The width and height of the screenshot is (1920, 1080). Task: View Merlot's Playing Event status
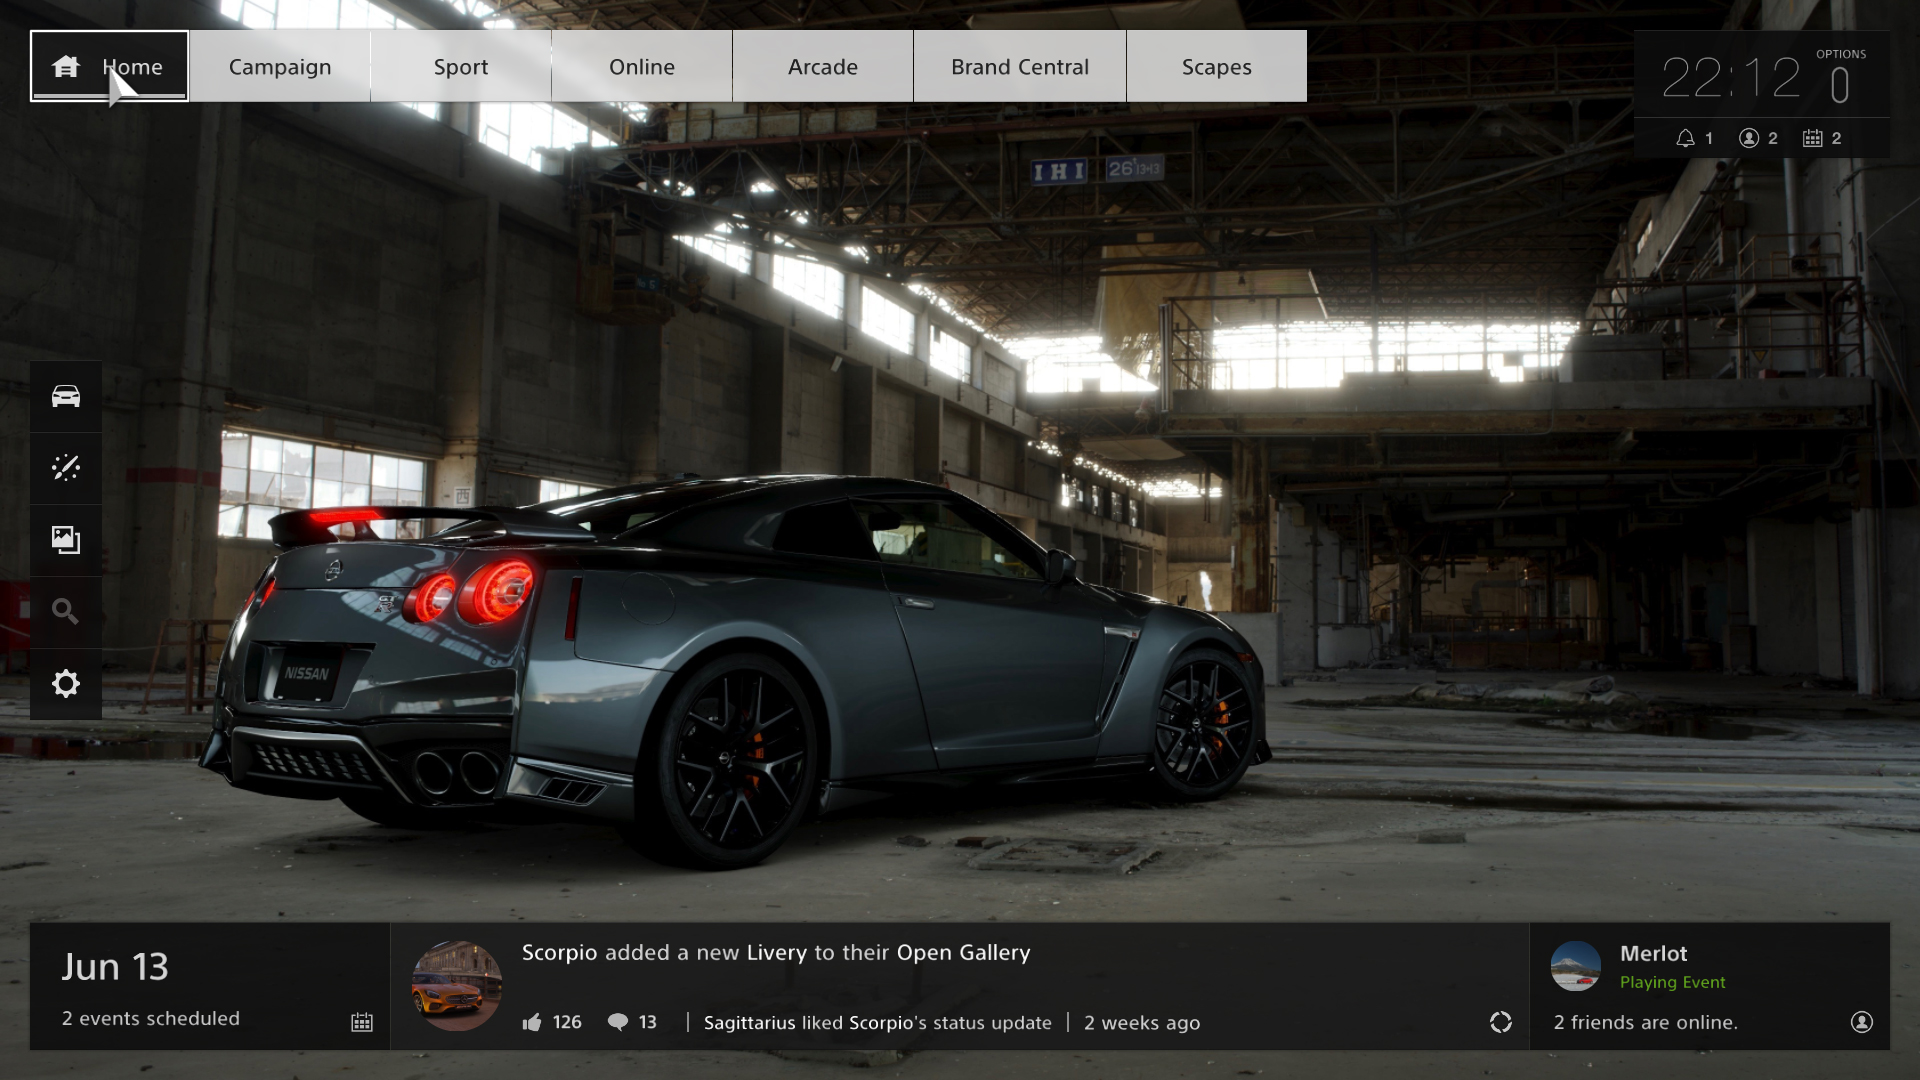click(x=1672, y=982)
